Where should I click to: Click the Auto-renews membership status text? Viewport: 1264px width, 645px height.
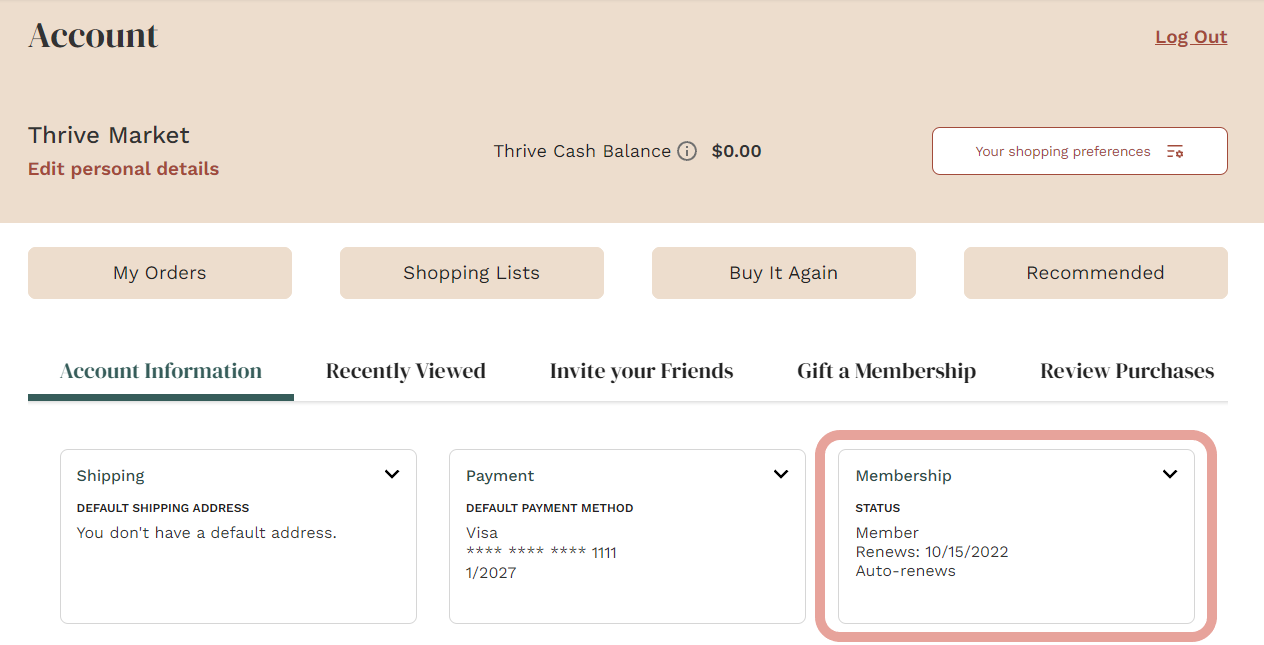coord(905,571)
